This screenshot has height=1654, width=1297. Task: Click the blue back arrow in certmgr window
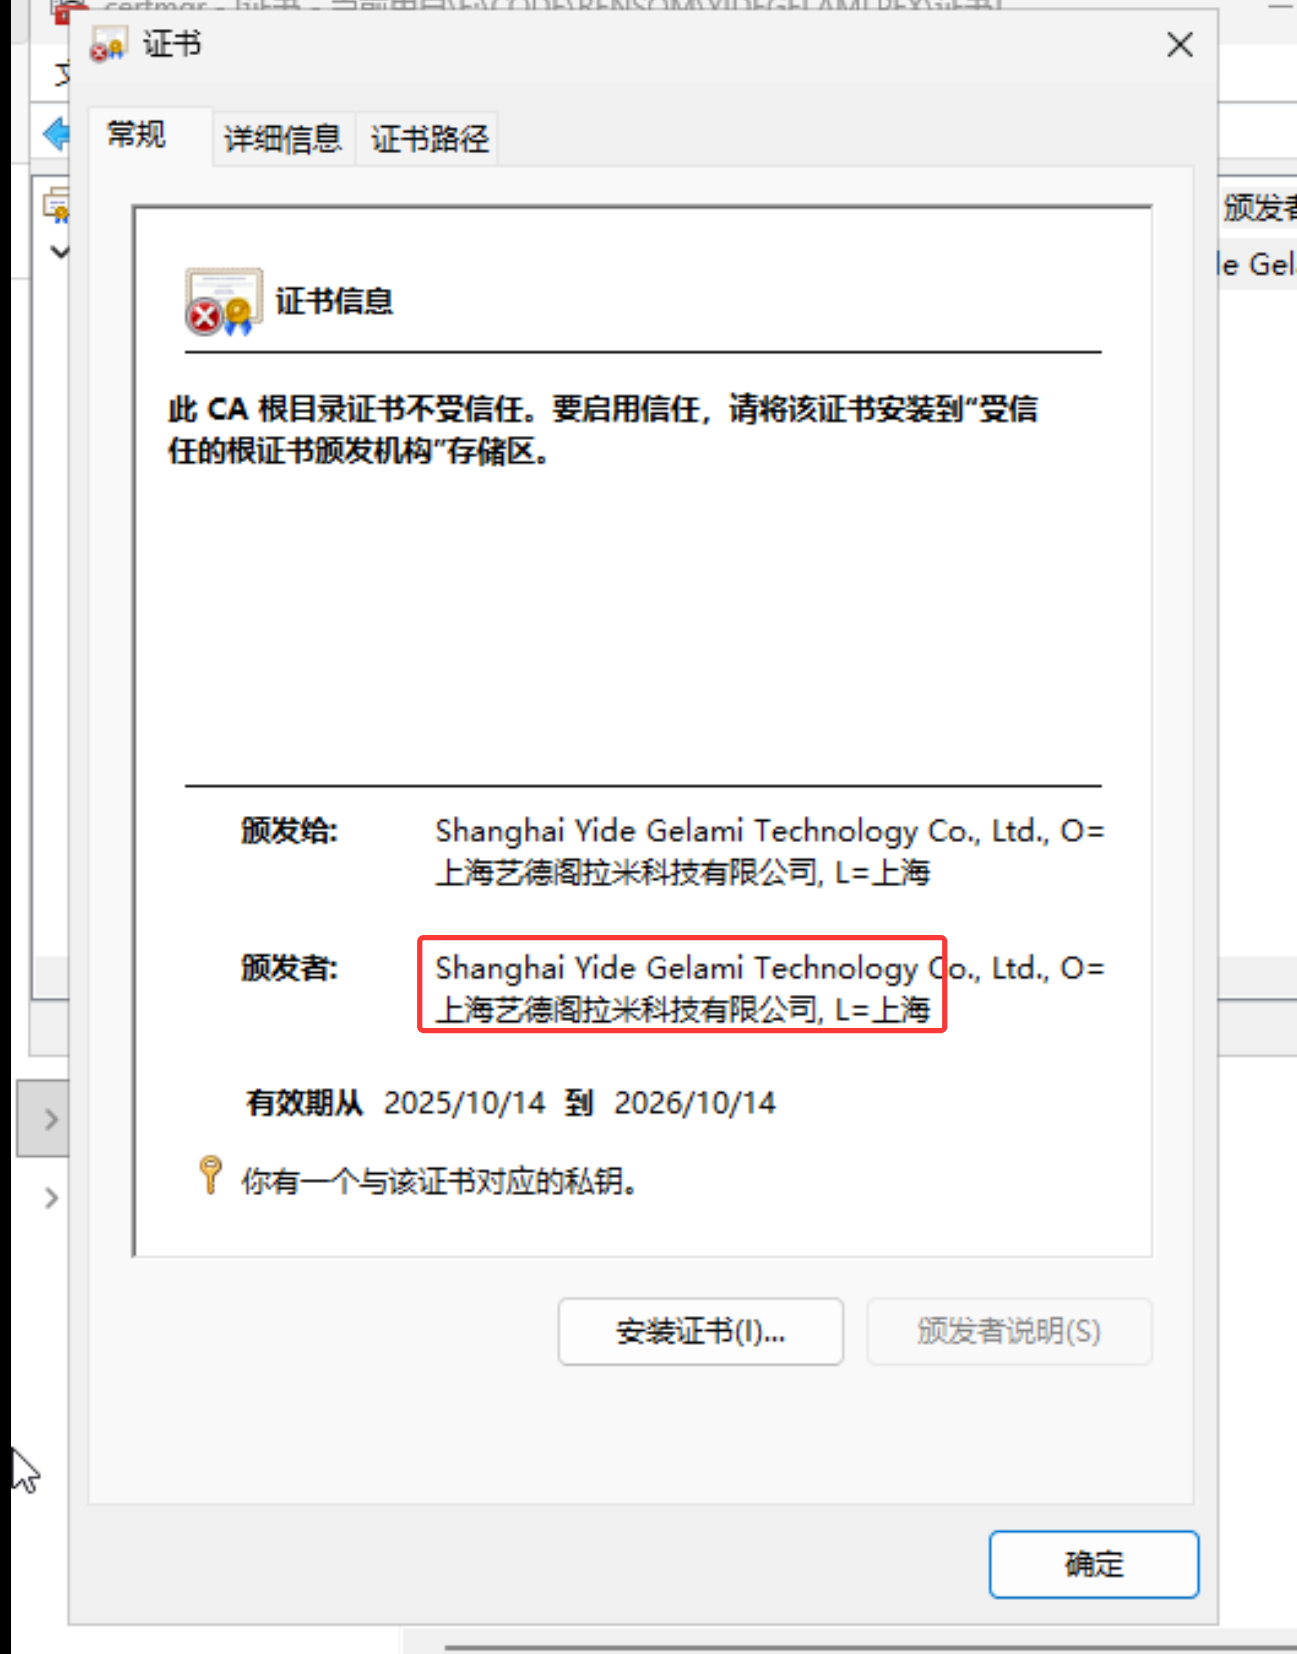pyautogui.click(x=57, y=134)
